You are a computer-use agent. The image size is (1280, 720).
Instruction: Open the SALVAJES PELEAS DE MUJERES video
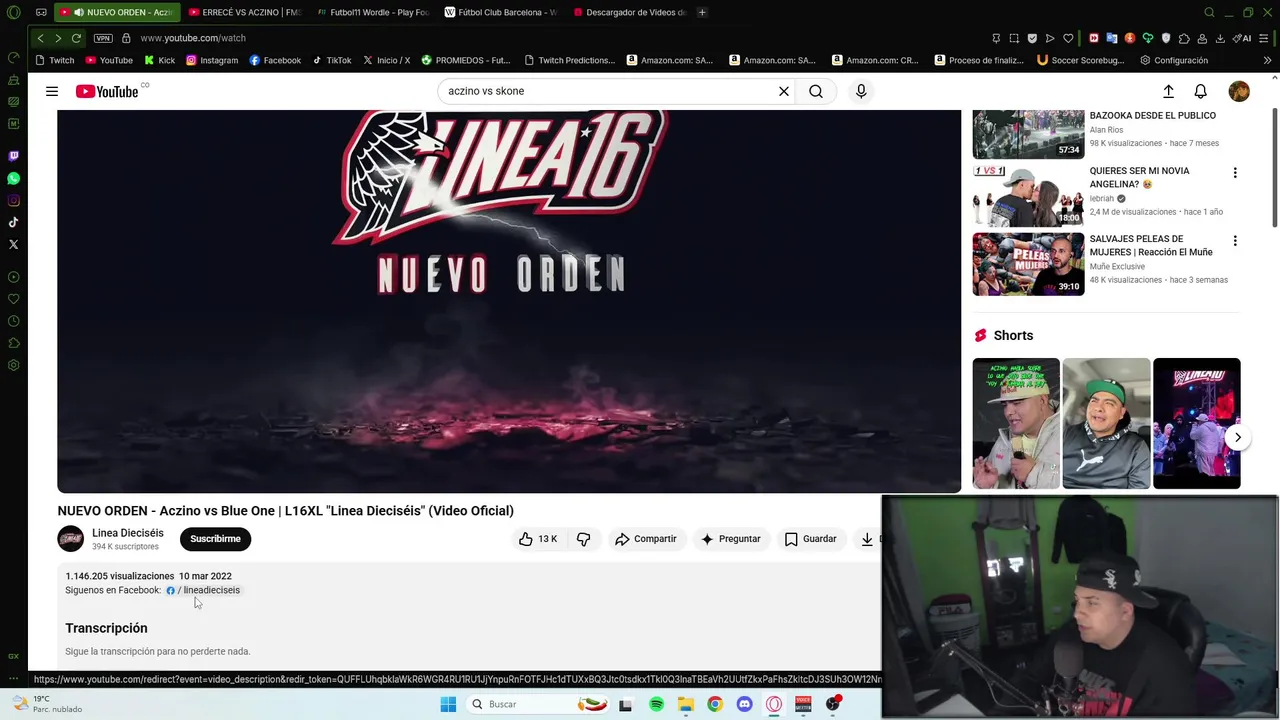pos(1028,264)
